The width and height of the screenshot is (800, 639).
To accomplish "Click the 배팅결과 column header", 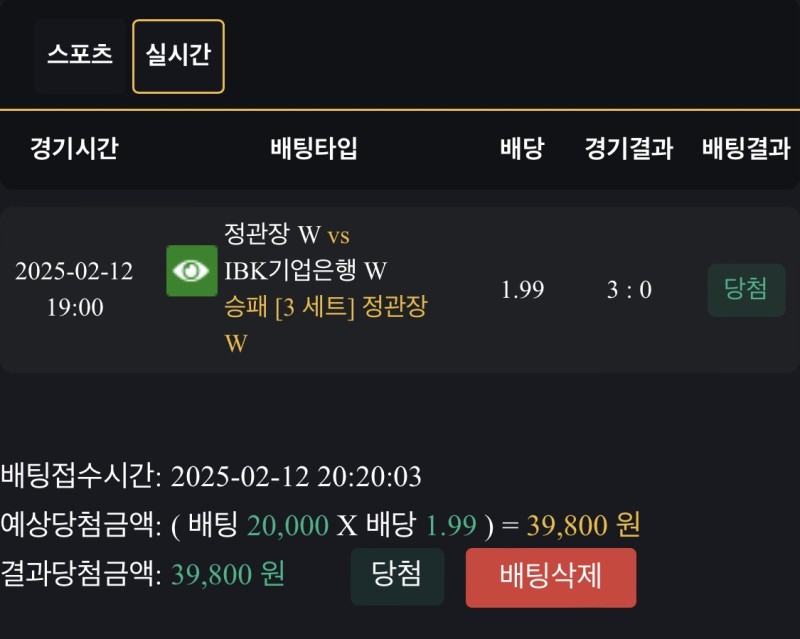I will [x=746, y=150].
